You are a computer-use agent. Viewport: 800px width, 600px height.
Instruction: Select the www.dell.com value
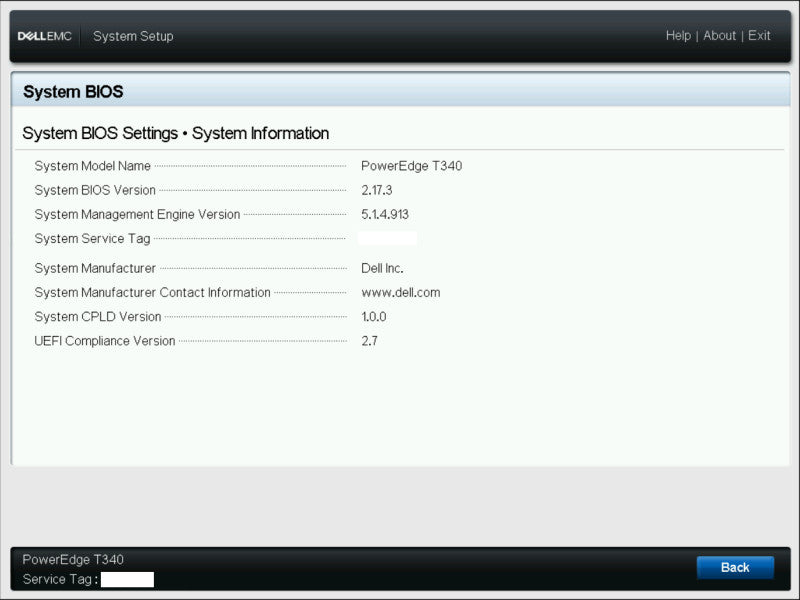401,292
